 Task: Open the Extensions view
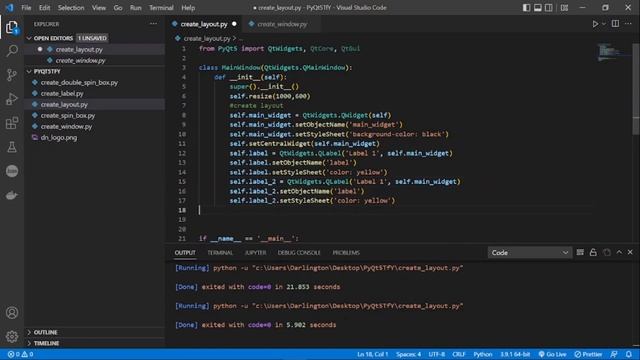(x=12, y=123)
